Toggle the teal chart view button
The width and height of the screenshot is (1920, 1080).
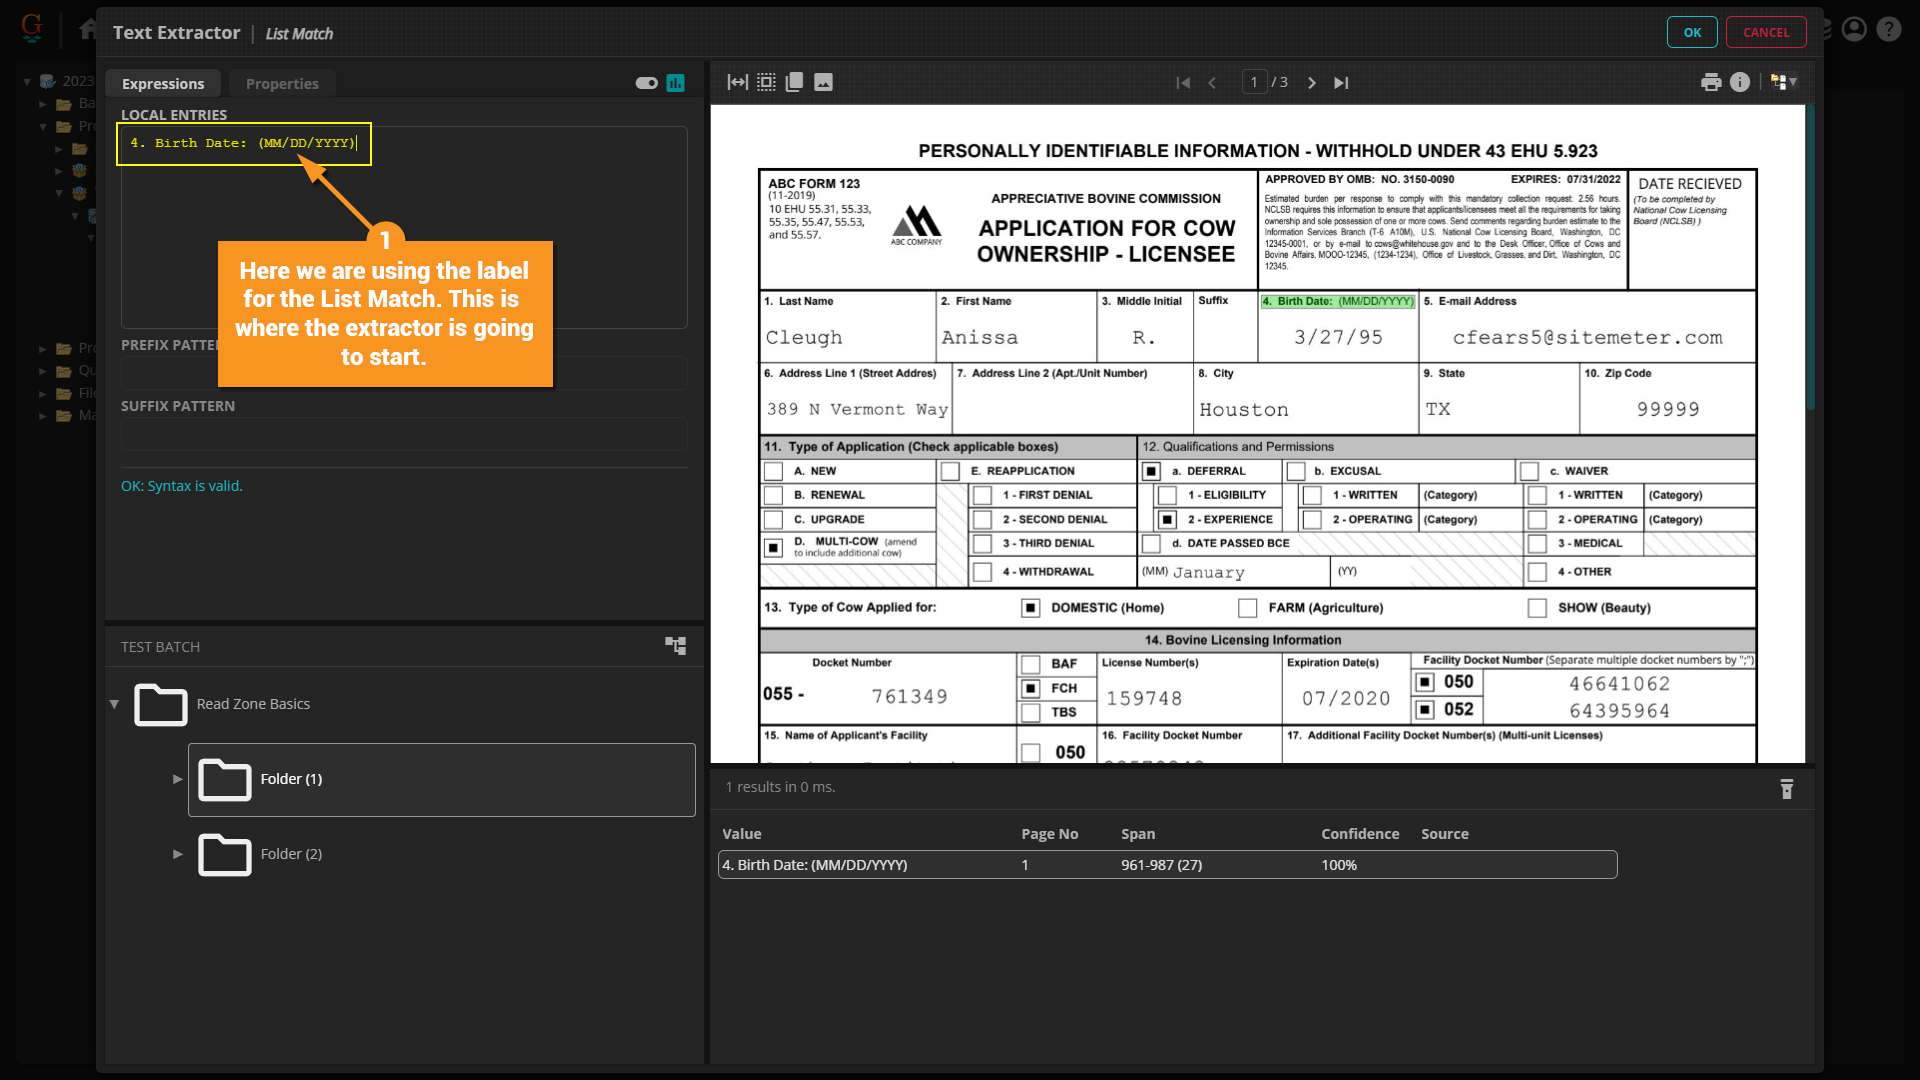pos(676,83)
